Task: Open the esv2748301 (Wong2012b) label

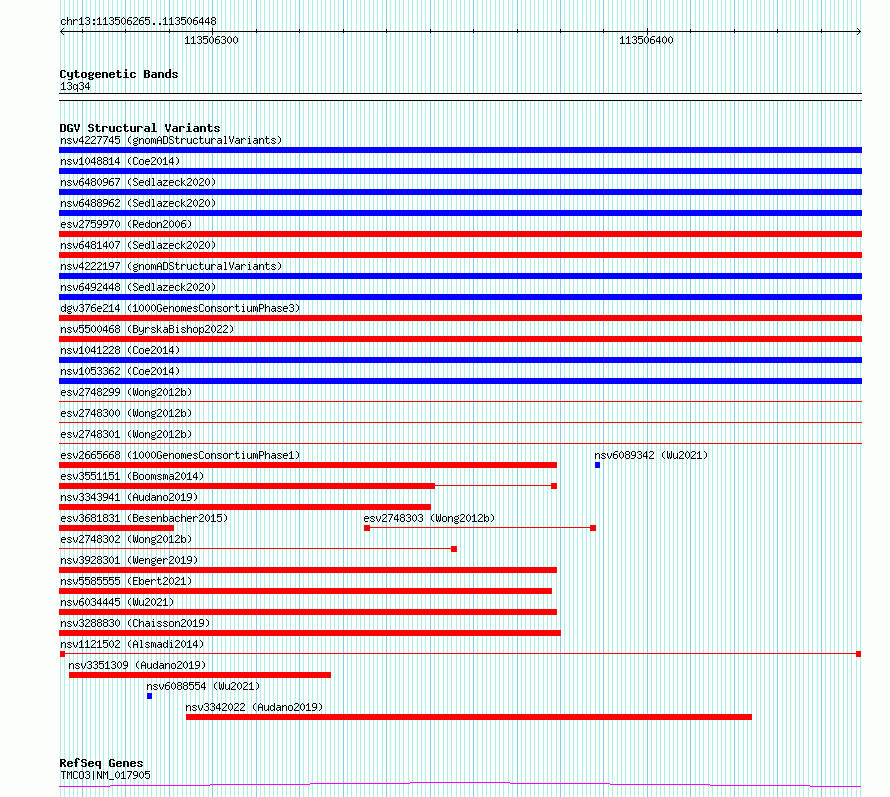Action: point(126,434)
